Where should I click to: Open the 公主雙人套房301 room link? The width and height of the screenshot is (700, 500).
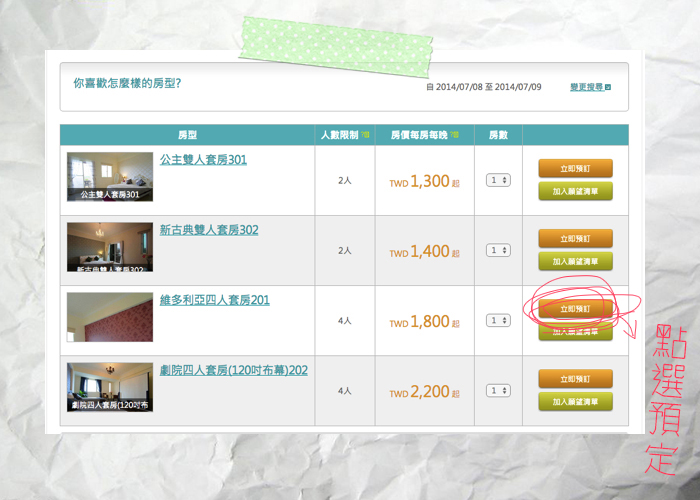tap(203, 159)
